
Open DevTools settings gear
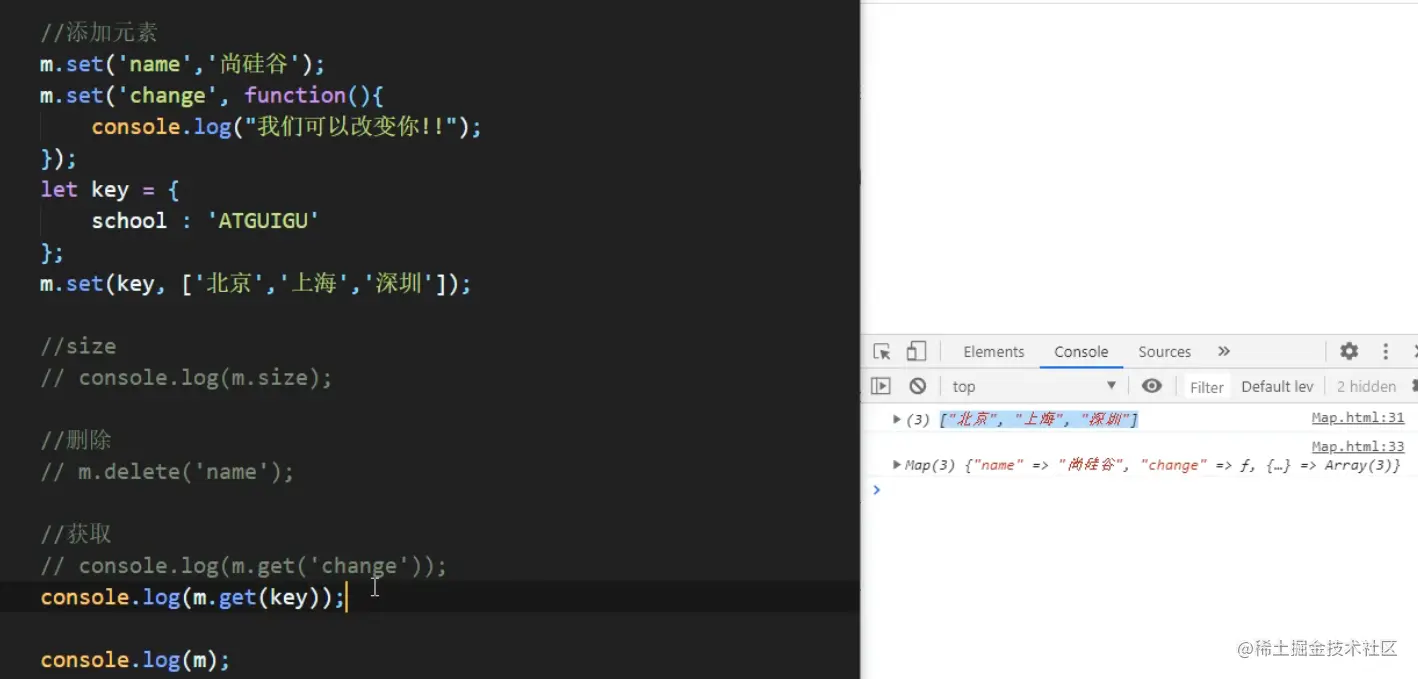pyautogui.click(x=1349, y=351)
